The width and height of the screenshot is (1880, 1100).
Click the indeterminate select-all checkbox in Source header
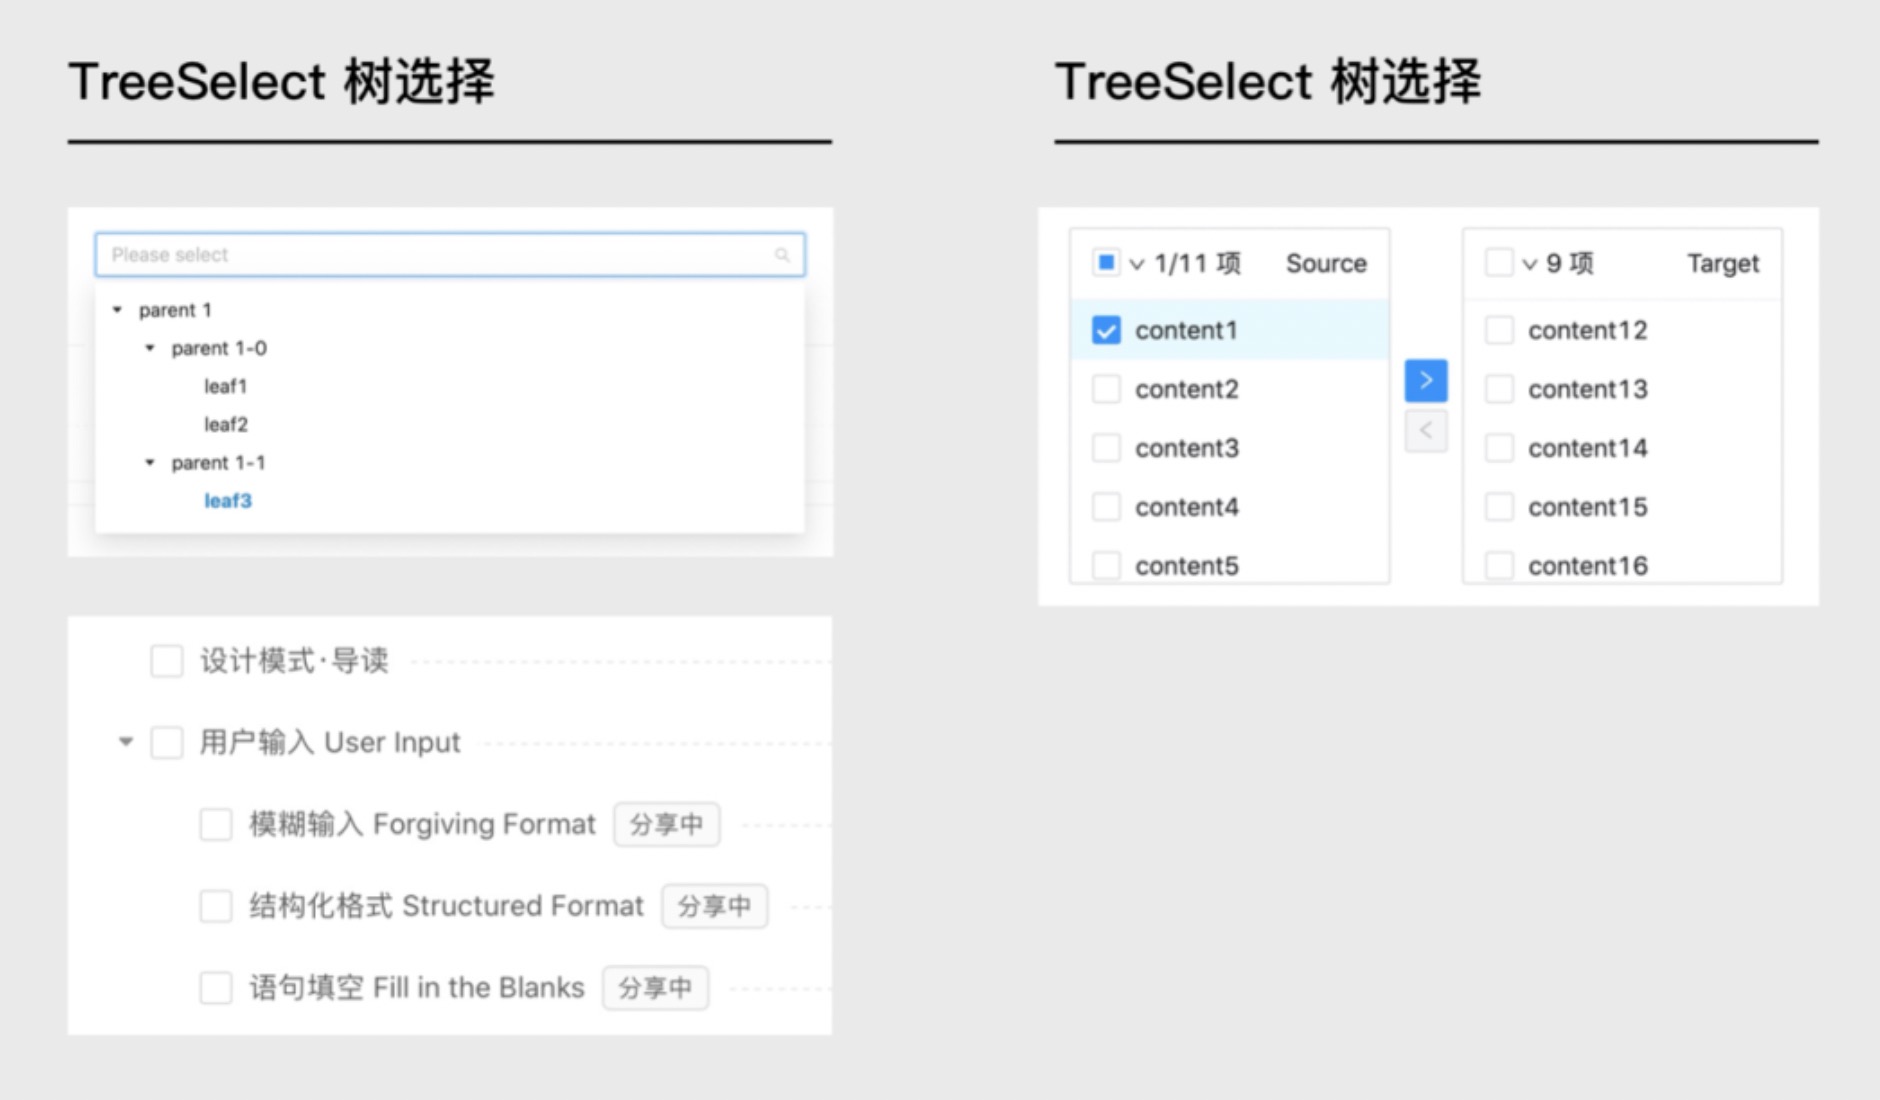(x=1105, y=262)
